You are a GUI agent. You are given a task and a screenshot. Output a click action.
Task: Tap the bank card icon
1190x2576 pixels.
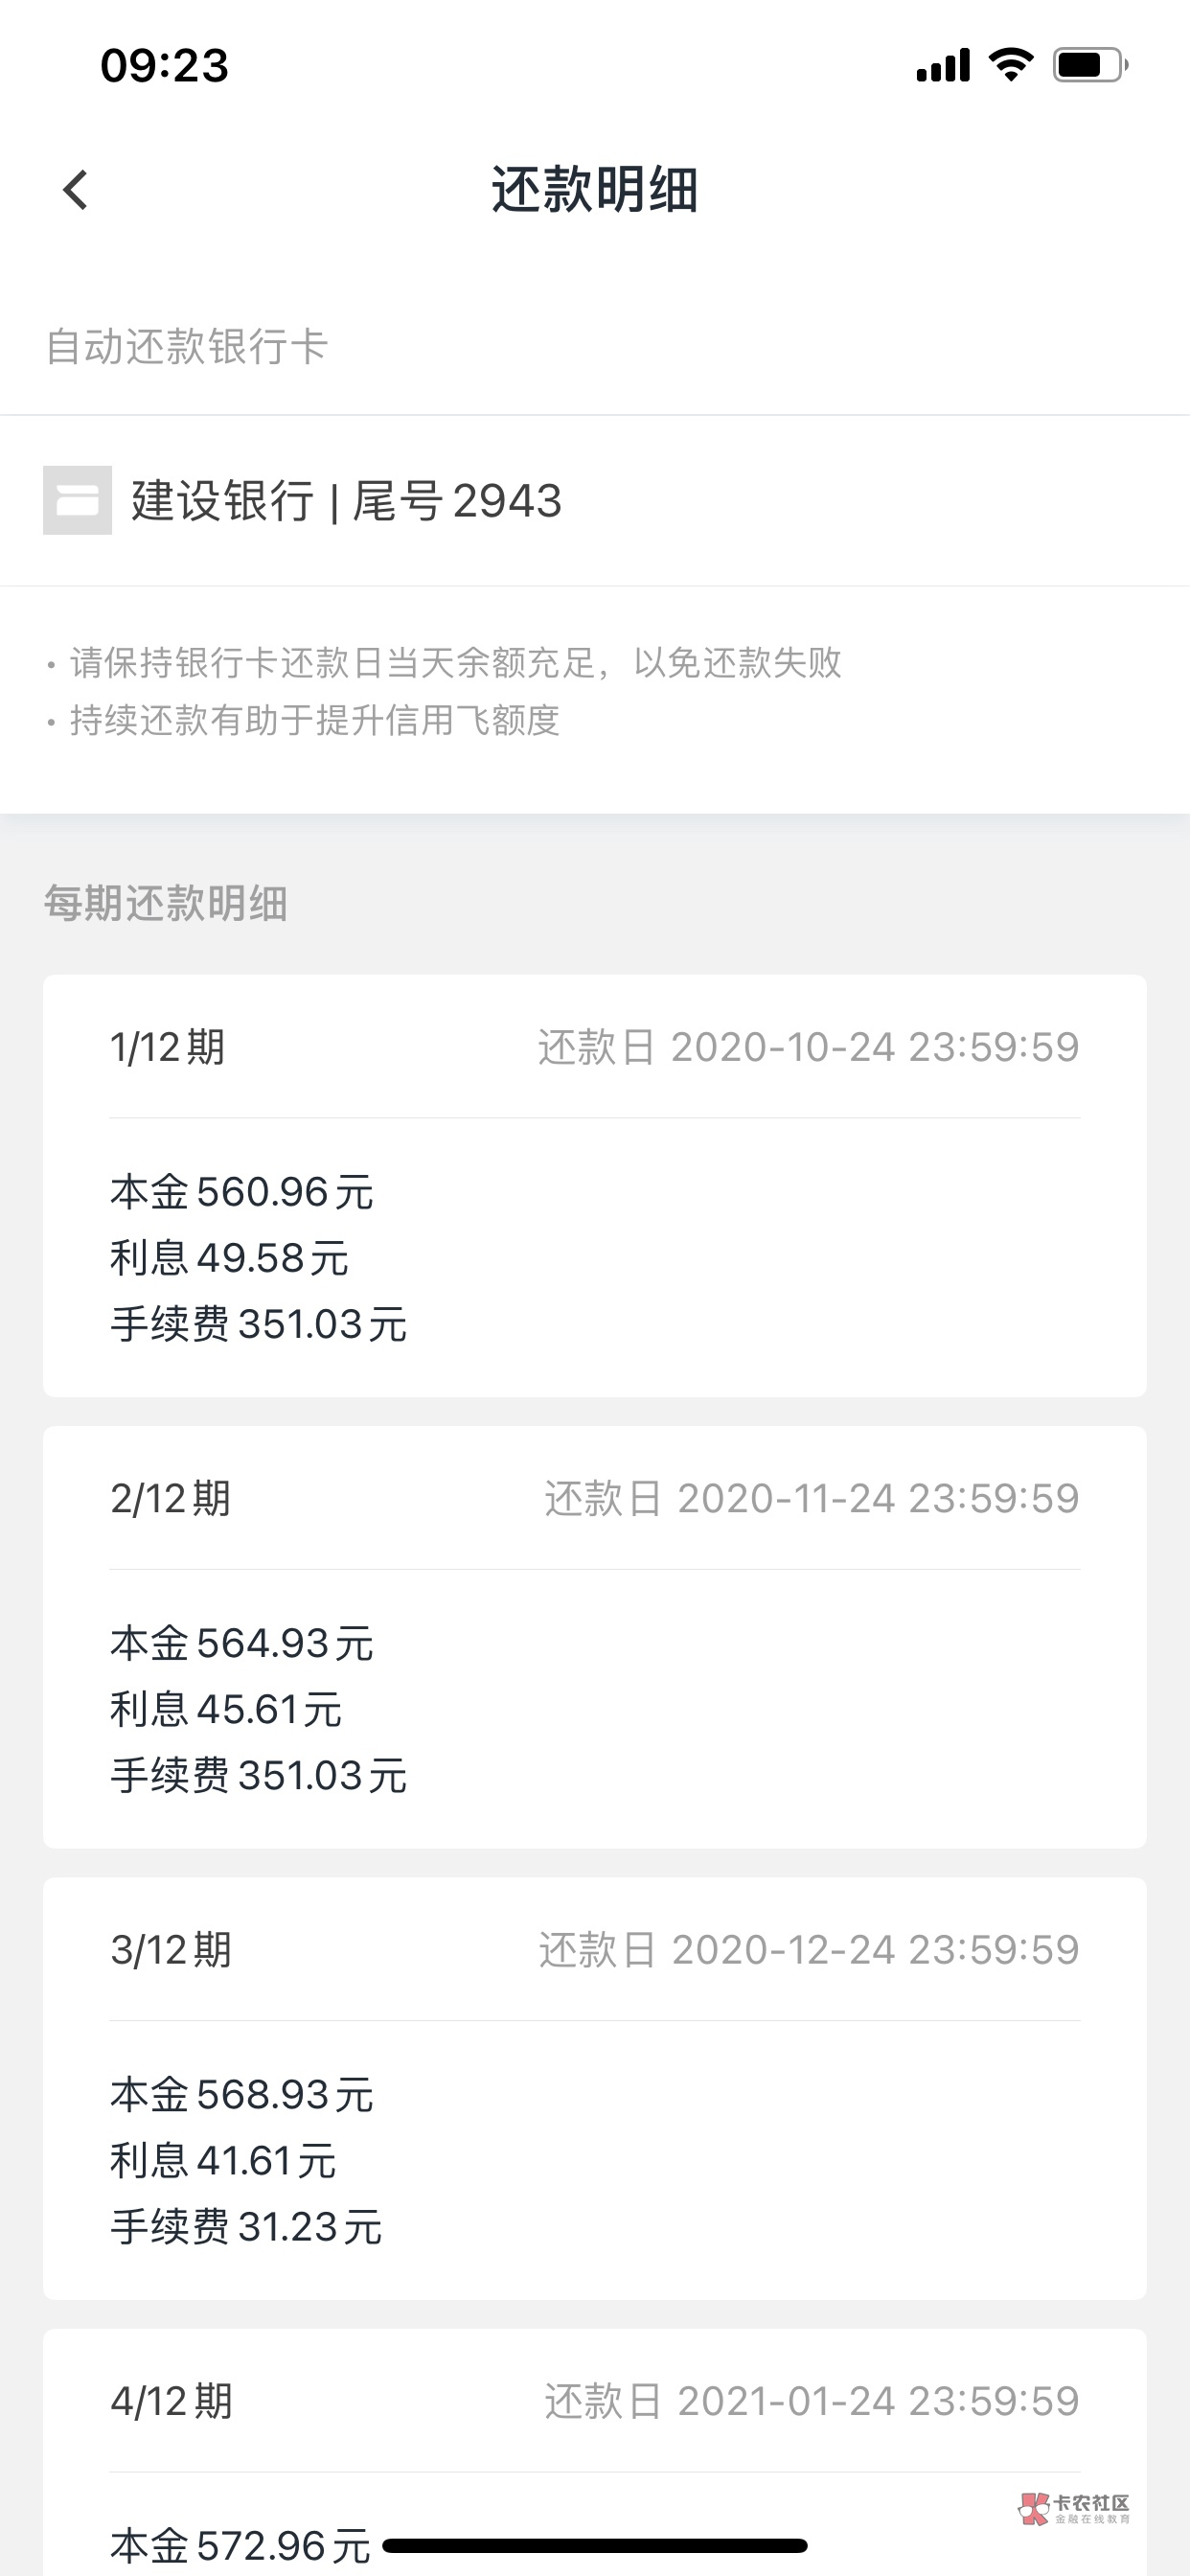click(x=77, y=500)
